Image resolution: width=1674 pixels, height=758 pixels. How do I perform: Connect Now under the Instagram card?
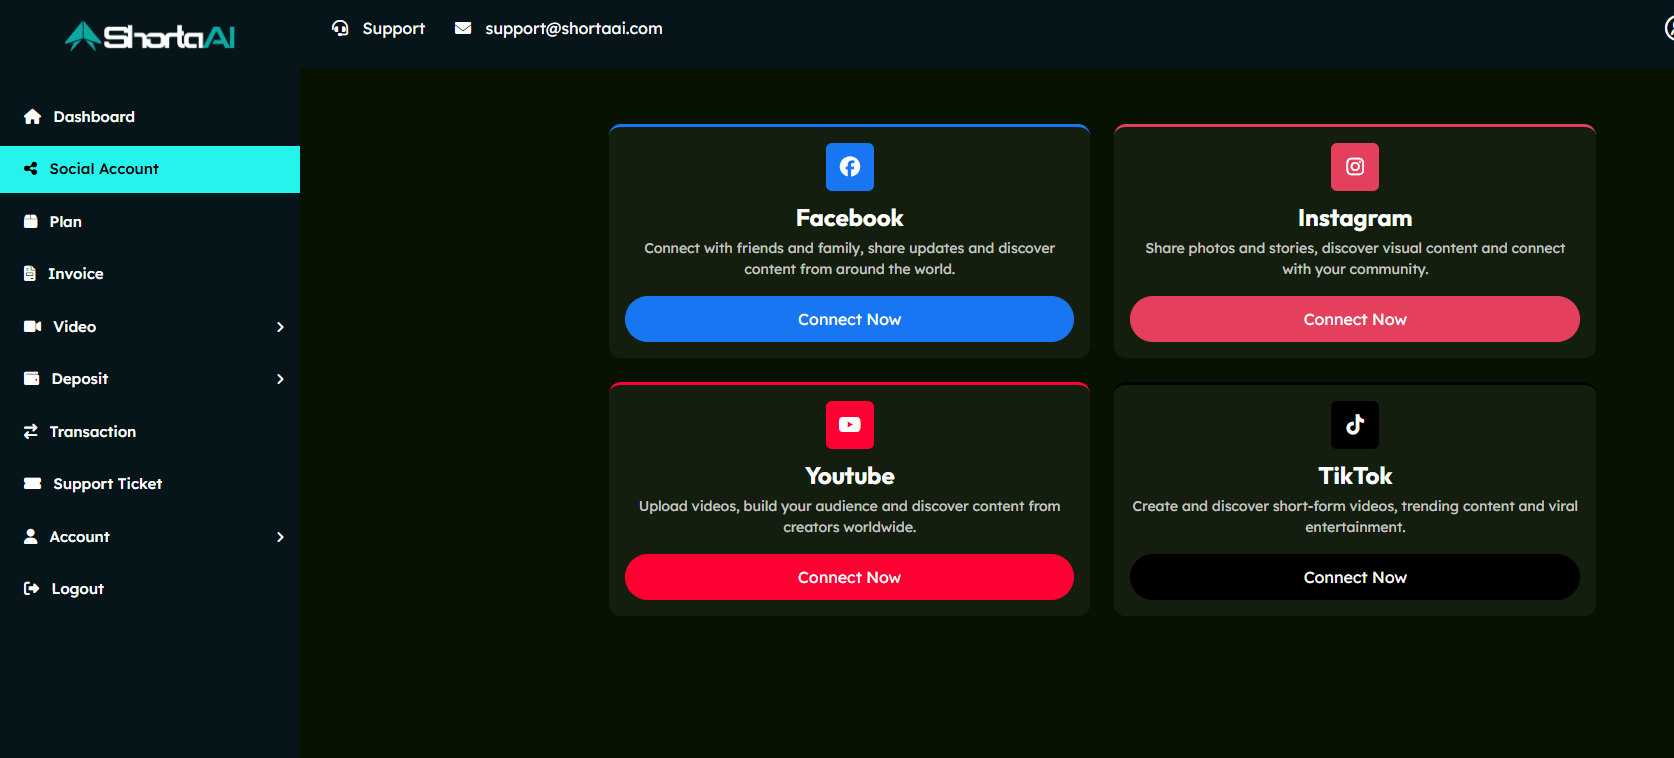[1355, 319]
